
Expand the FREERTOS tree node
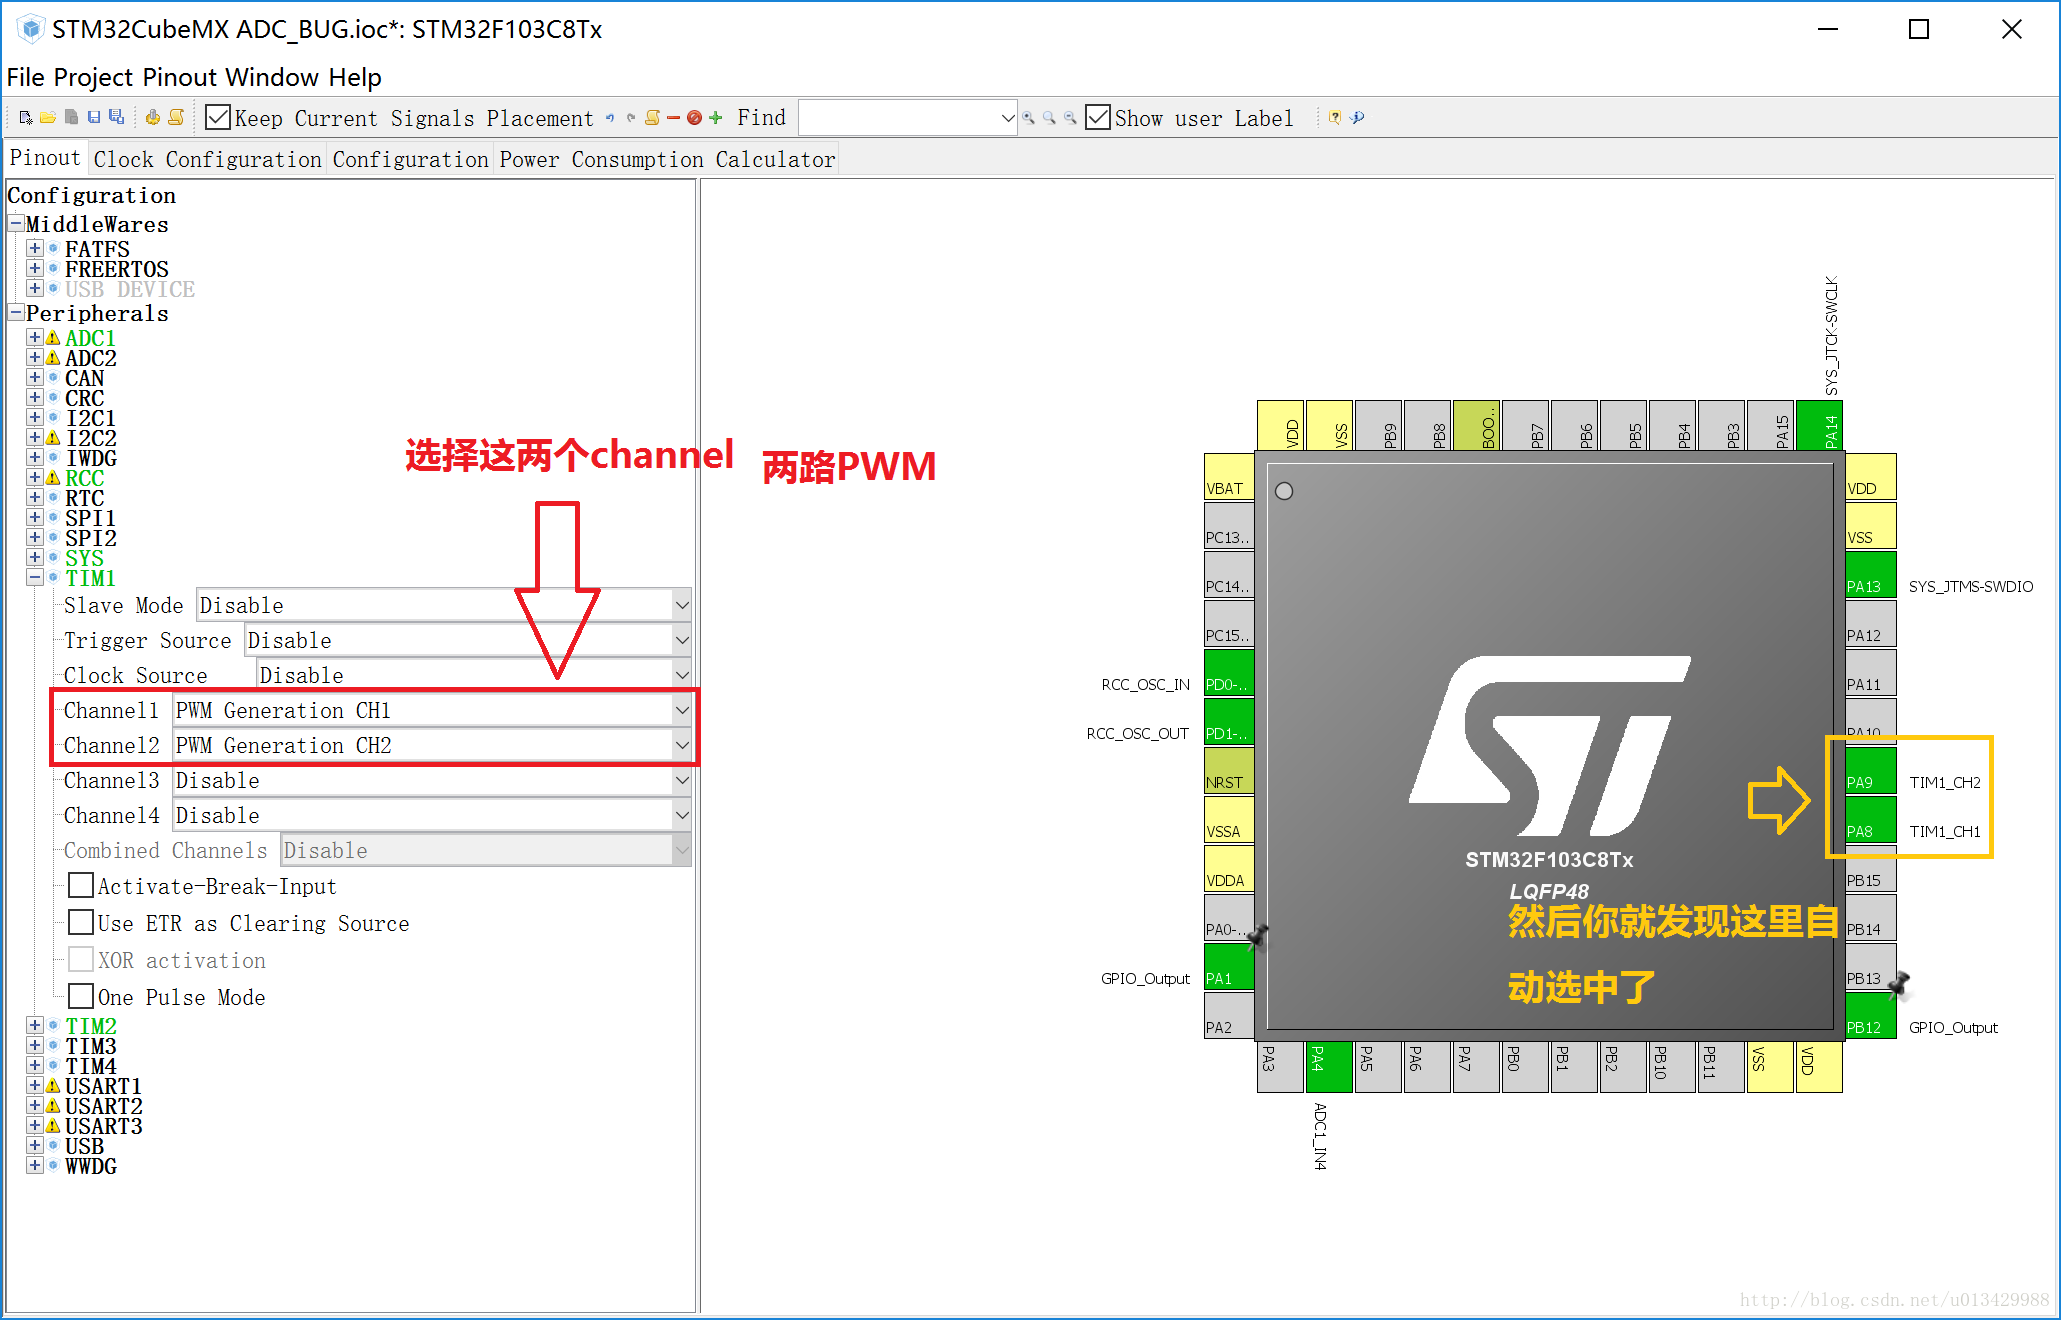35,268
